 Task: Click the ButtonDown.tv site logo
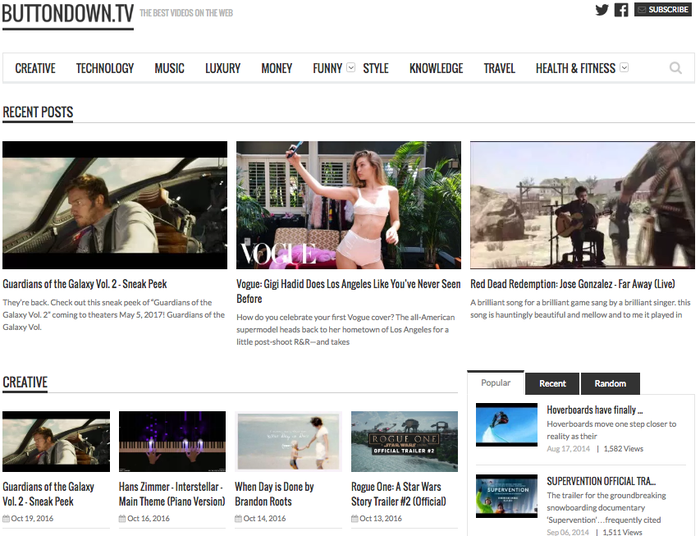(x=67, y=13)
